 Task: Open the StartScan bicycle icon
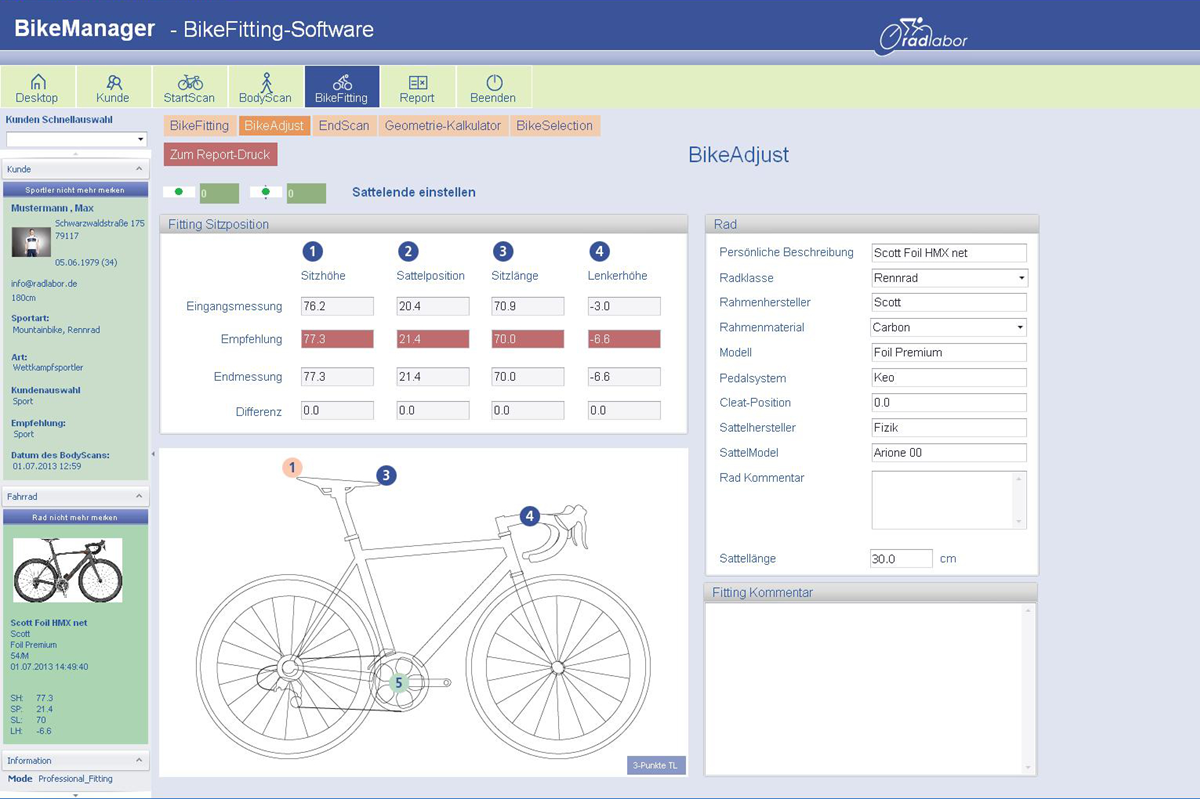point(189,88)
